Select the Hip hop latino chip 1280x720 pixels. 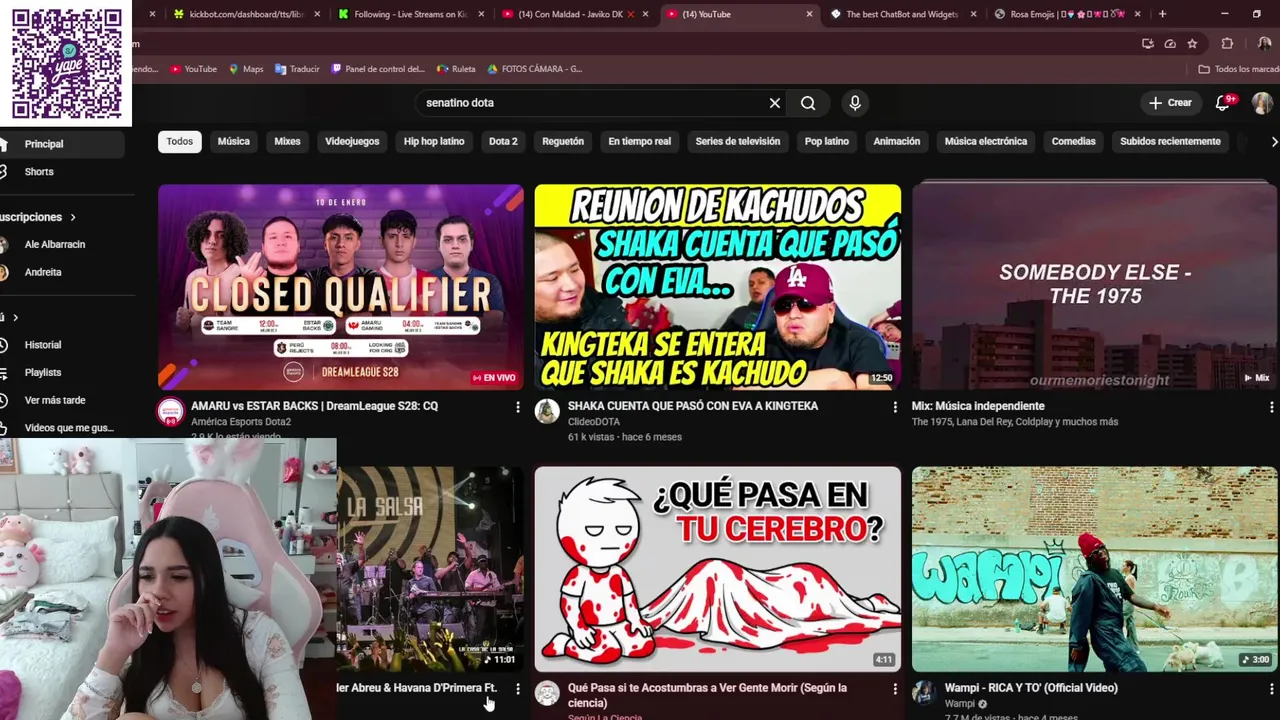tap(434, 141)
